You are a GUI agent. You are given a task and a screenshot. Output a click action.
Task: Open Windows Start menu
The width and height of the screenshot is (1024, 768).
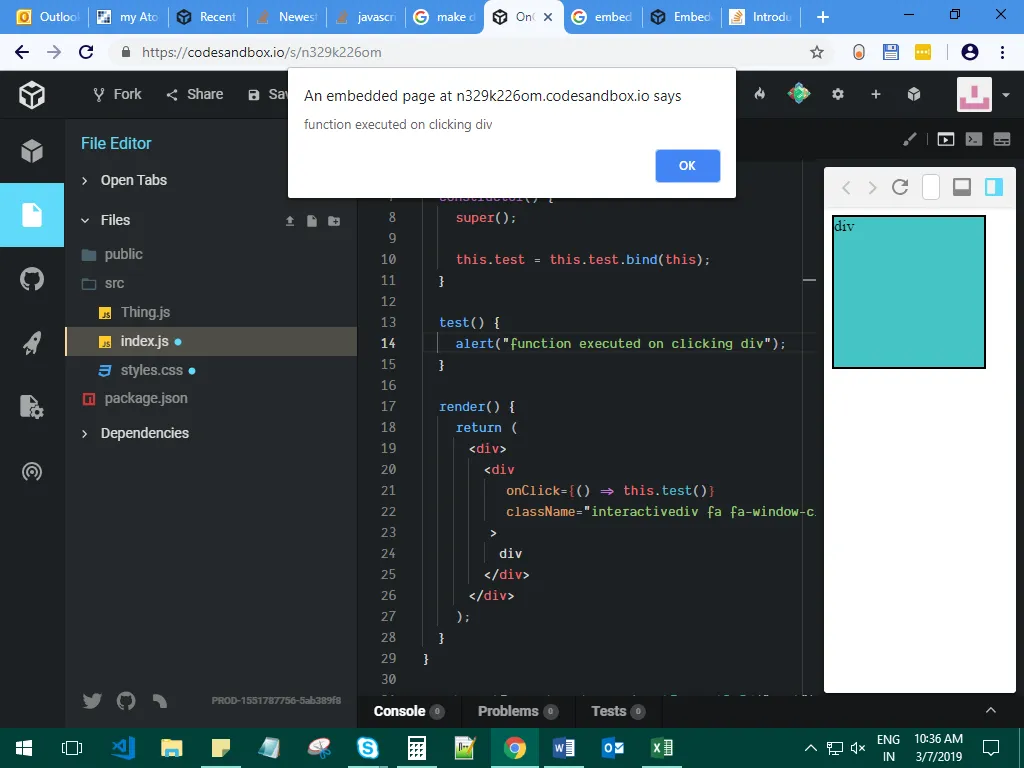[x=24, y=748]
